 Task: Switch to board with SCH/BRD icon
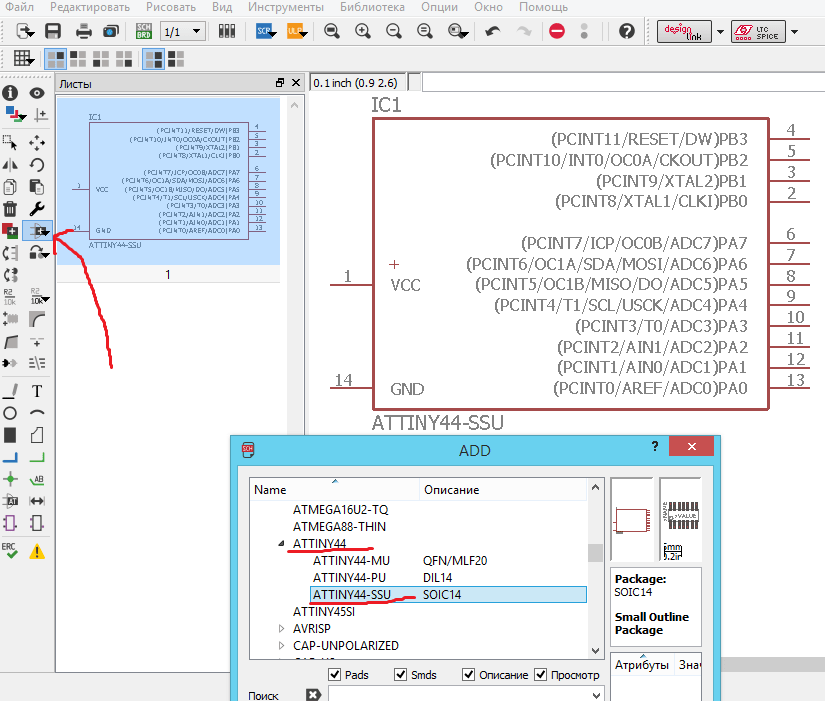tap(143, 32)
